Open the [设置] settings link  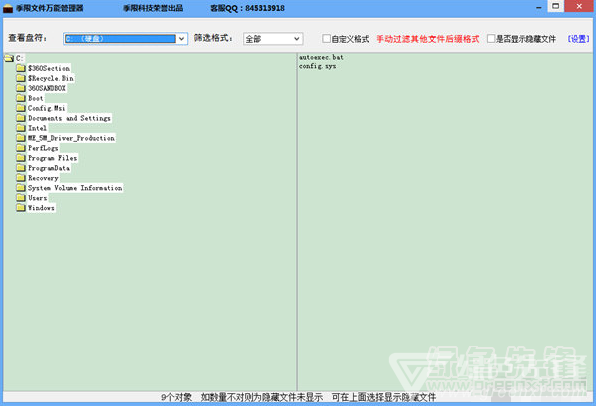(x=578, y=39)
